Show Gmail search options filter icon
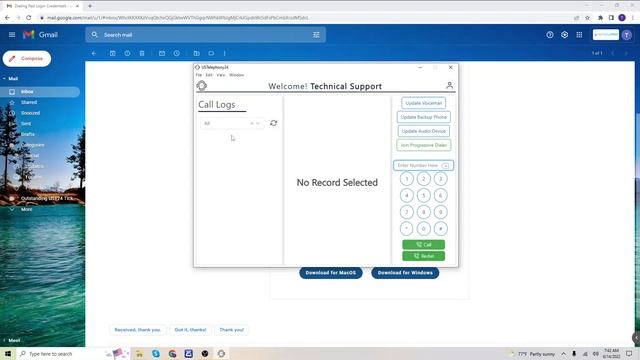The image size is (640, 360). (316, 35)
